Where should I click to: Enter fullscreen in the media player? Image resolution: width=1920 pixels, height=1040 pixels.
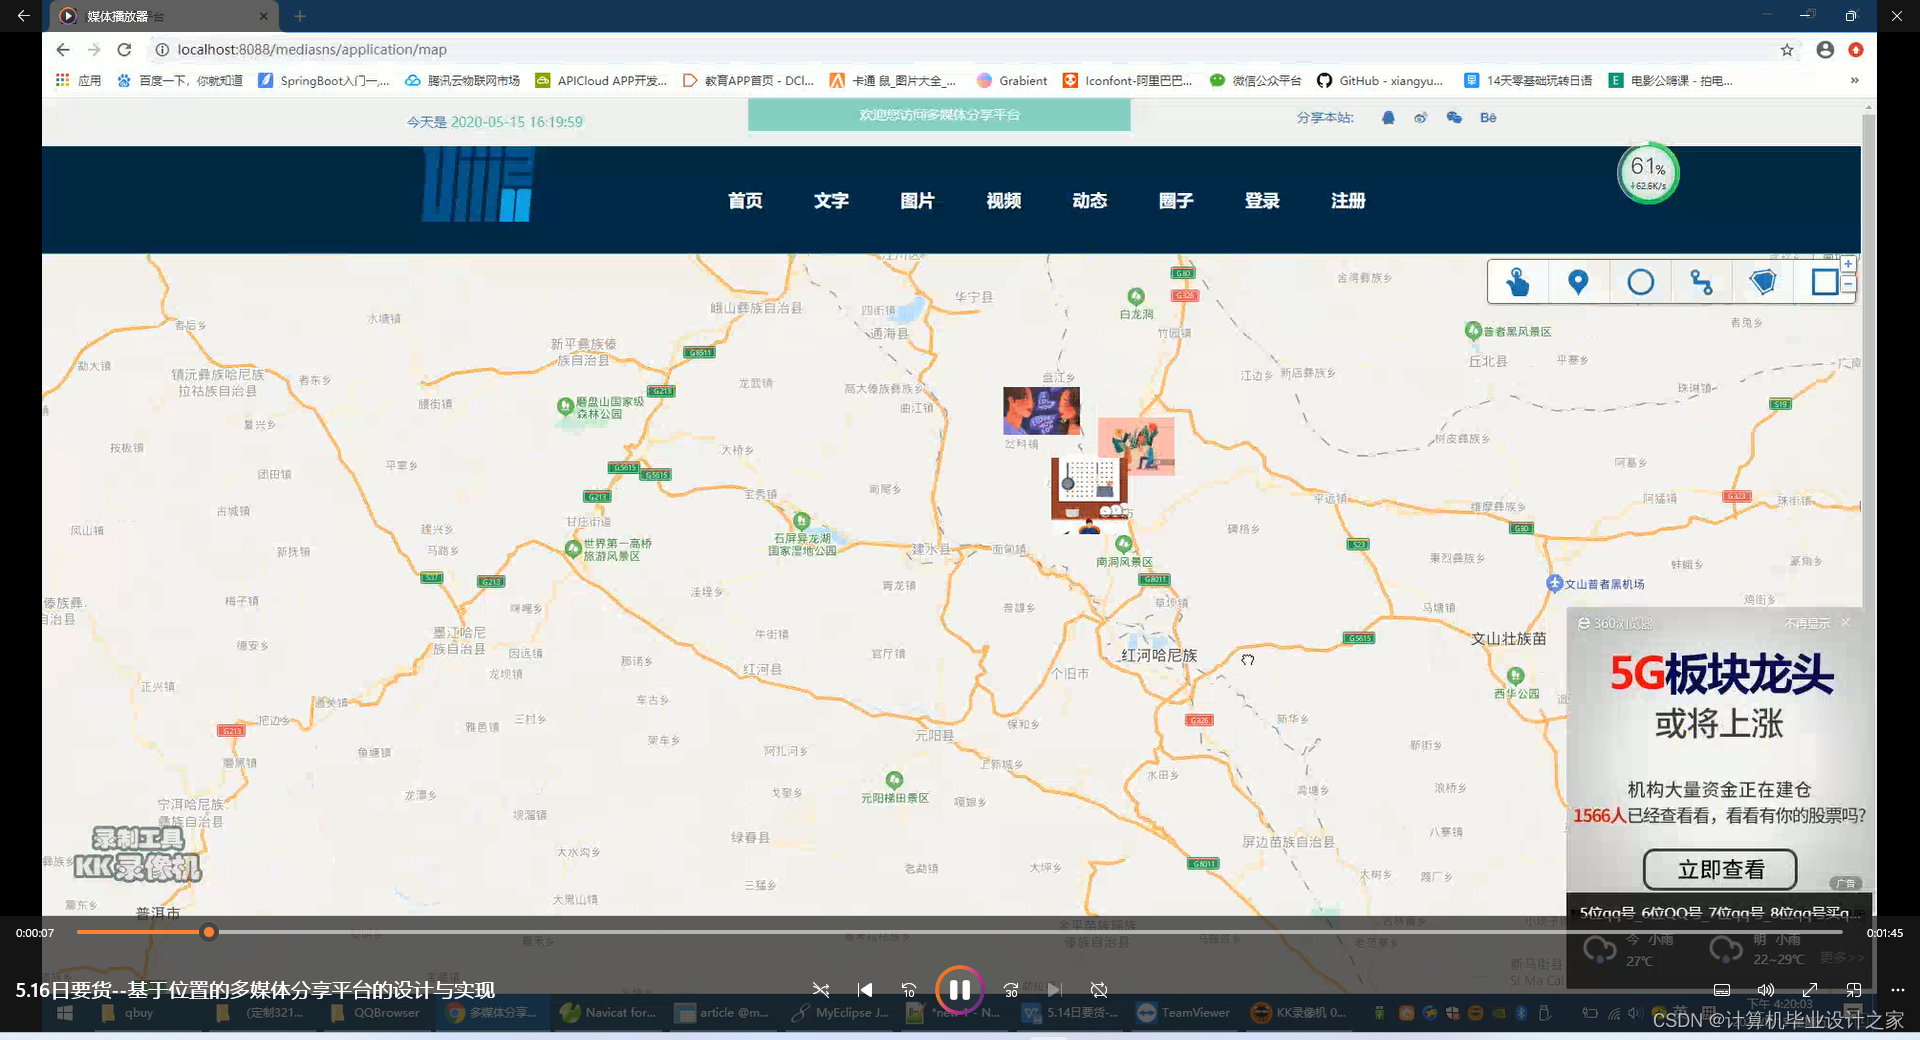point(1810,989)
